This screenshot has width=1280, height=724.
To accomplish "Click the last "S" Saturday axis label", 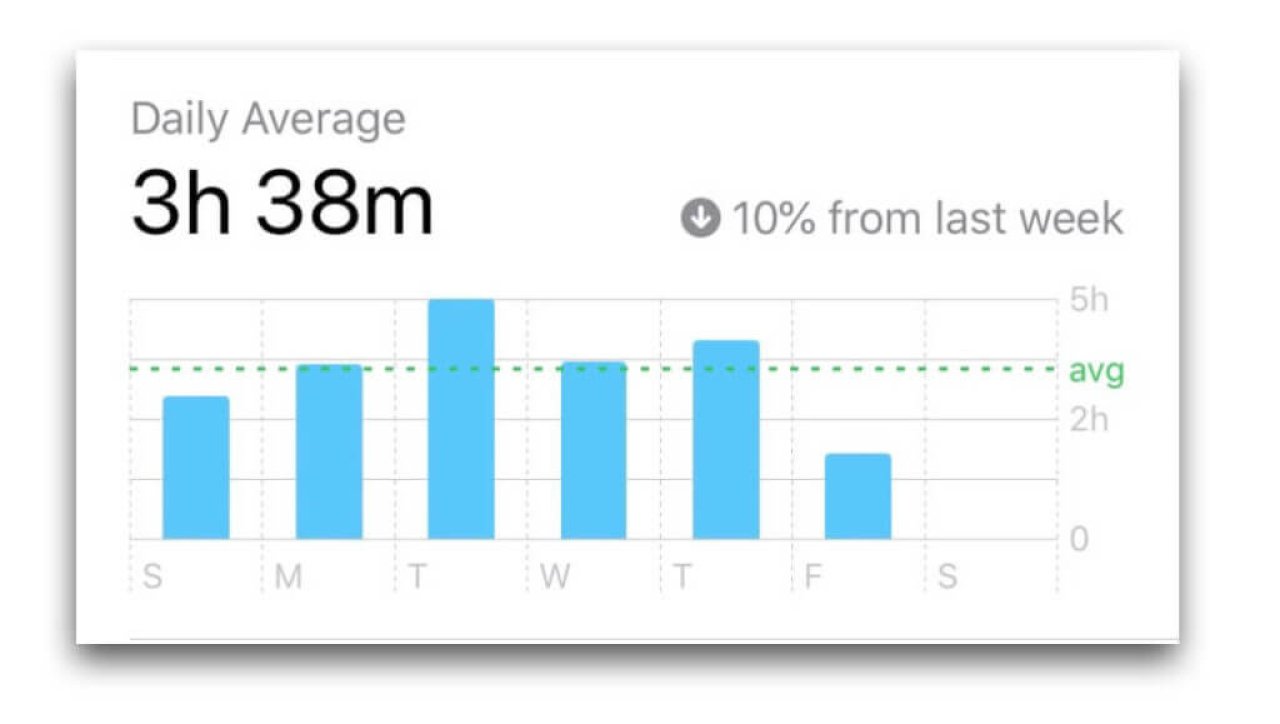I will [946, 577].
